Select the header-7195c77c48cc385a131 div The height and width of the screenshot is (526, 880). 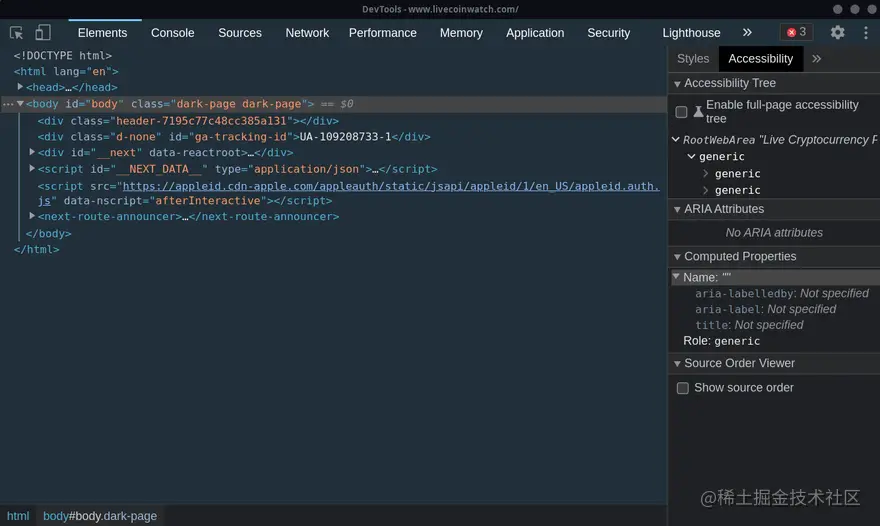pos(188,121)
